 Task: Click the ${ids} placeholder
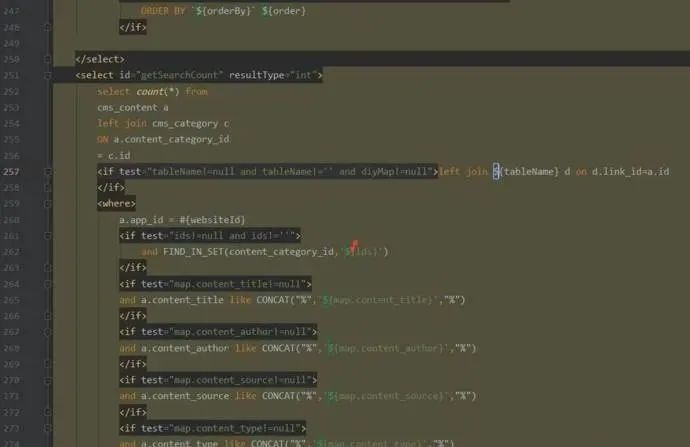pos(361,252)
